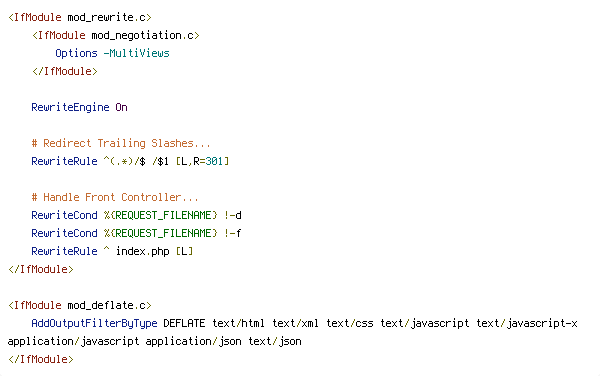Screen dimensions: 600x376
Task: Click index.php in the RewriteRule line
Action: tap(142, 251)
